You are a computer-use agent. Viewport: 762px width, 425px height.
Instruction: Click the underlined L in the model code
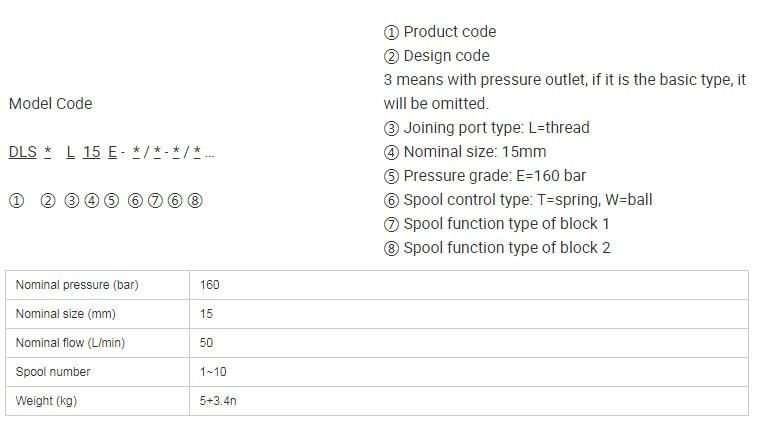tap(70, 152)
